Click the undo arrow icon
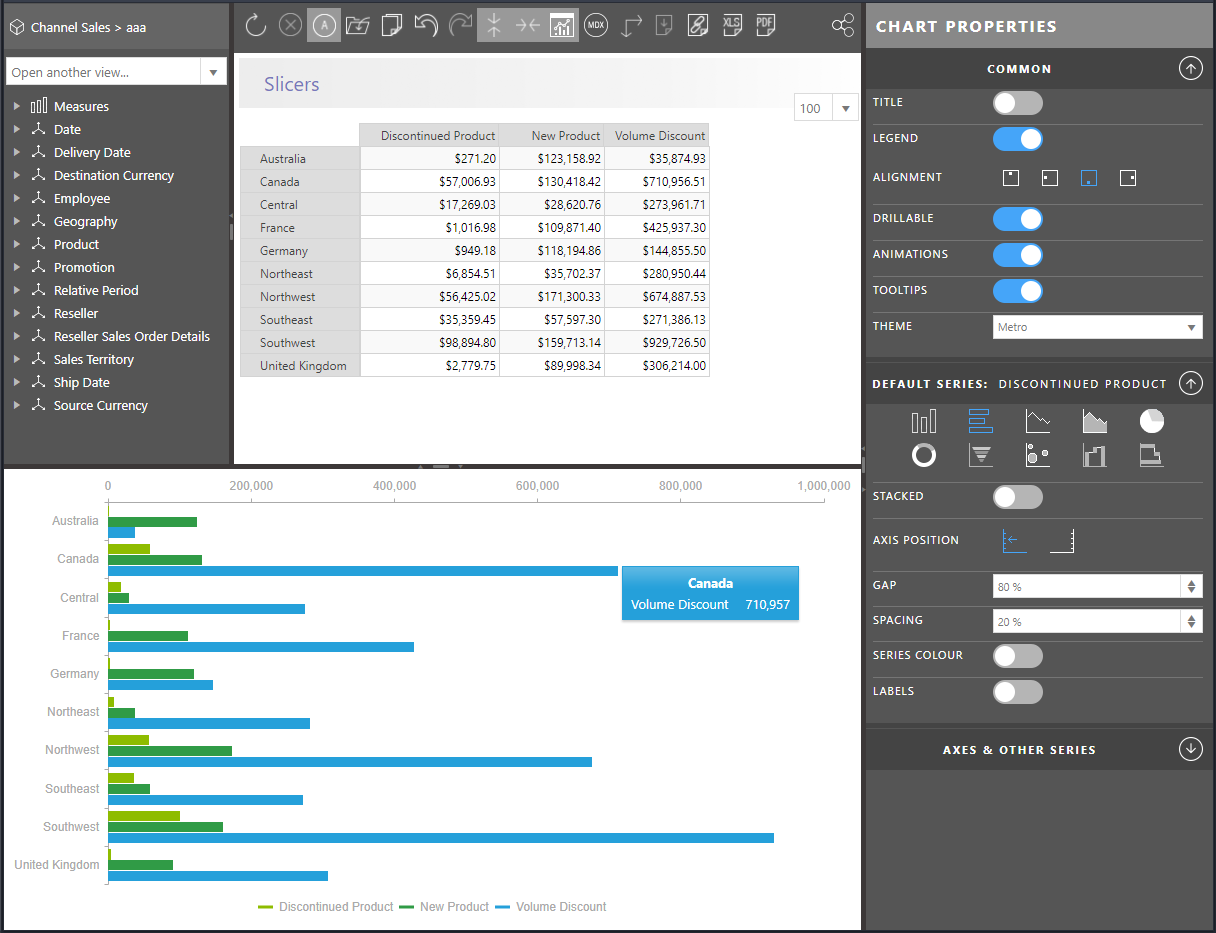This screenshot has height=933, width=1216. 426,26
